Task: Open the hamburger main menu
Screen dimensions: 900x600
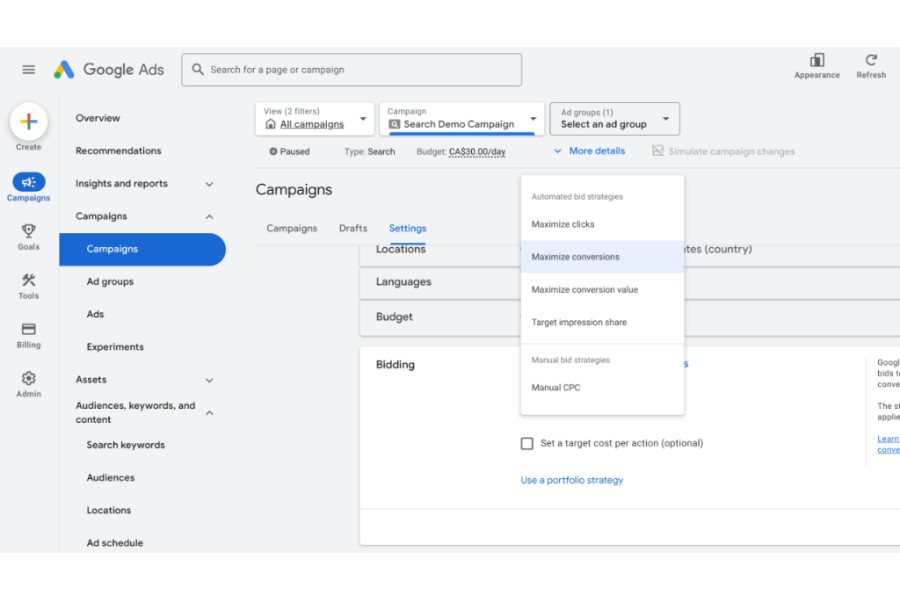Action: coord(28,69)
